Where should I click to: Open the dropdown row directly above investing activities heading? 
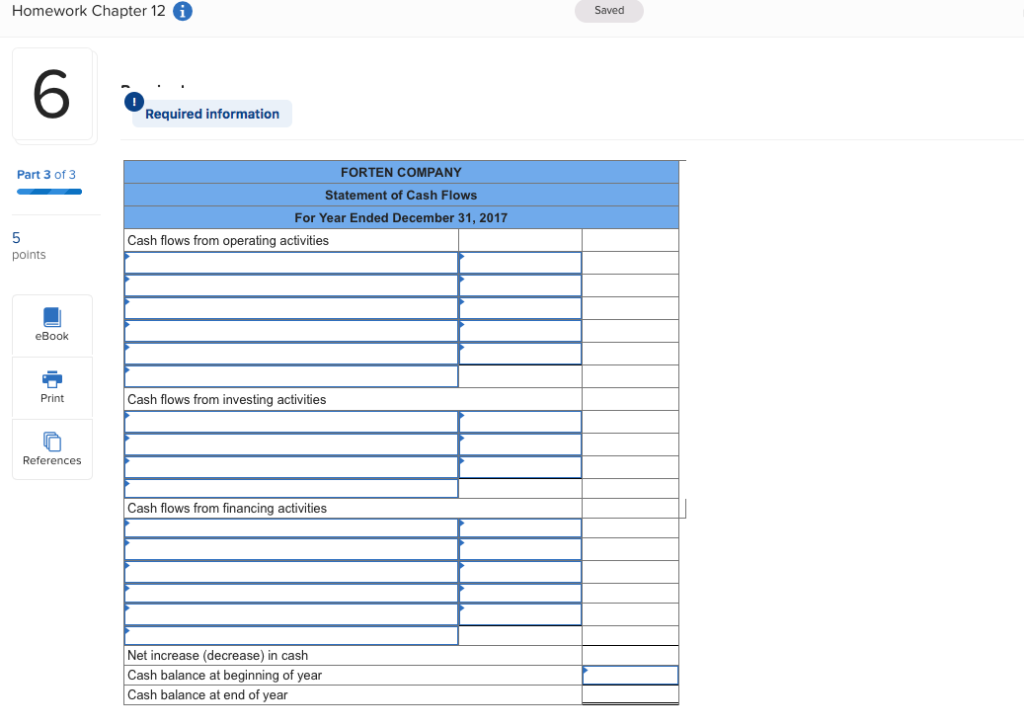point(291,376)
